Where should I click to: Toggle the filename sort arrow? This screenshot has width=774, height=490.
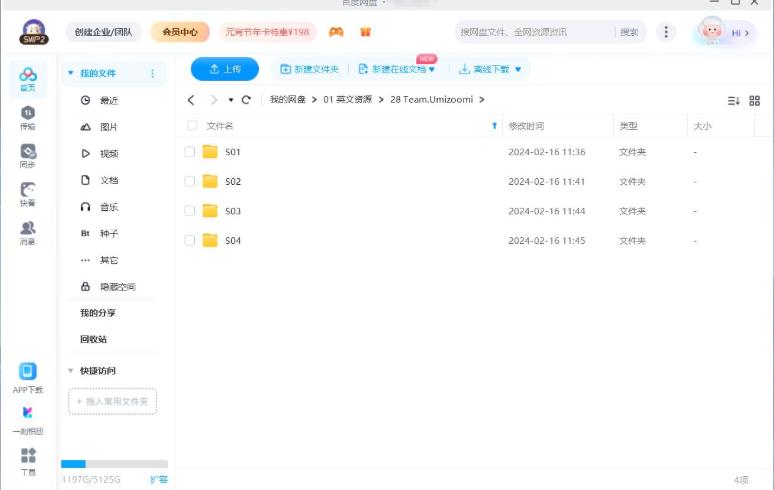[494, 126]
